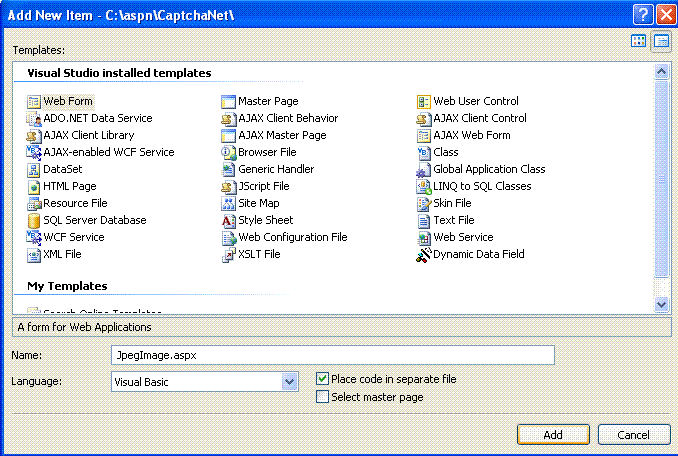
Task: Choose the XML File icon
Action: point(34,255)
